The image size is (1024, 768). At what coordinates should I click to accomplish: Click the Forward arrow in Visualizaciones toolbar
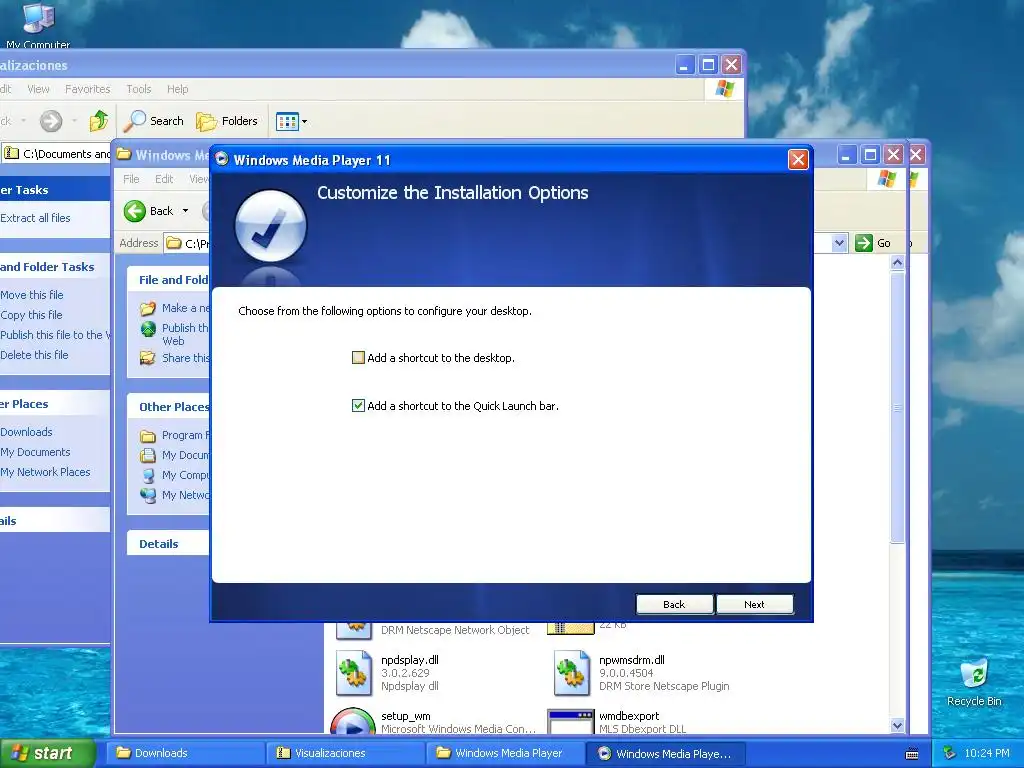pos(51,121)
